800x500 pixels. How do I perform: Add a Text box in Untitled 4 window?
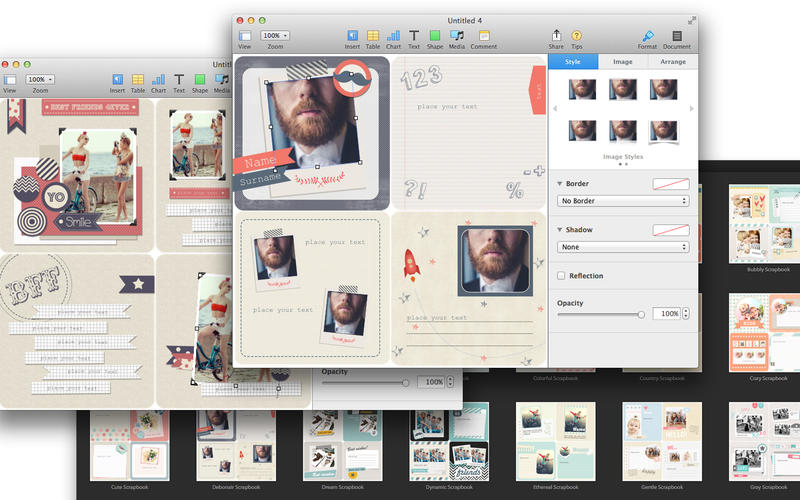click(x=414, y=35)
